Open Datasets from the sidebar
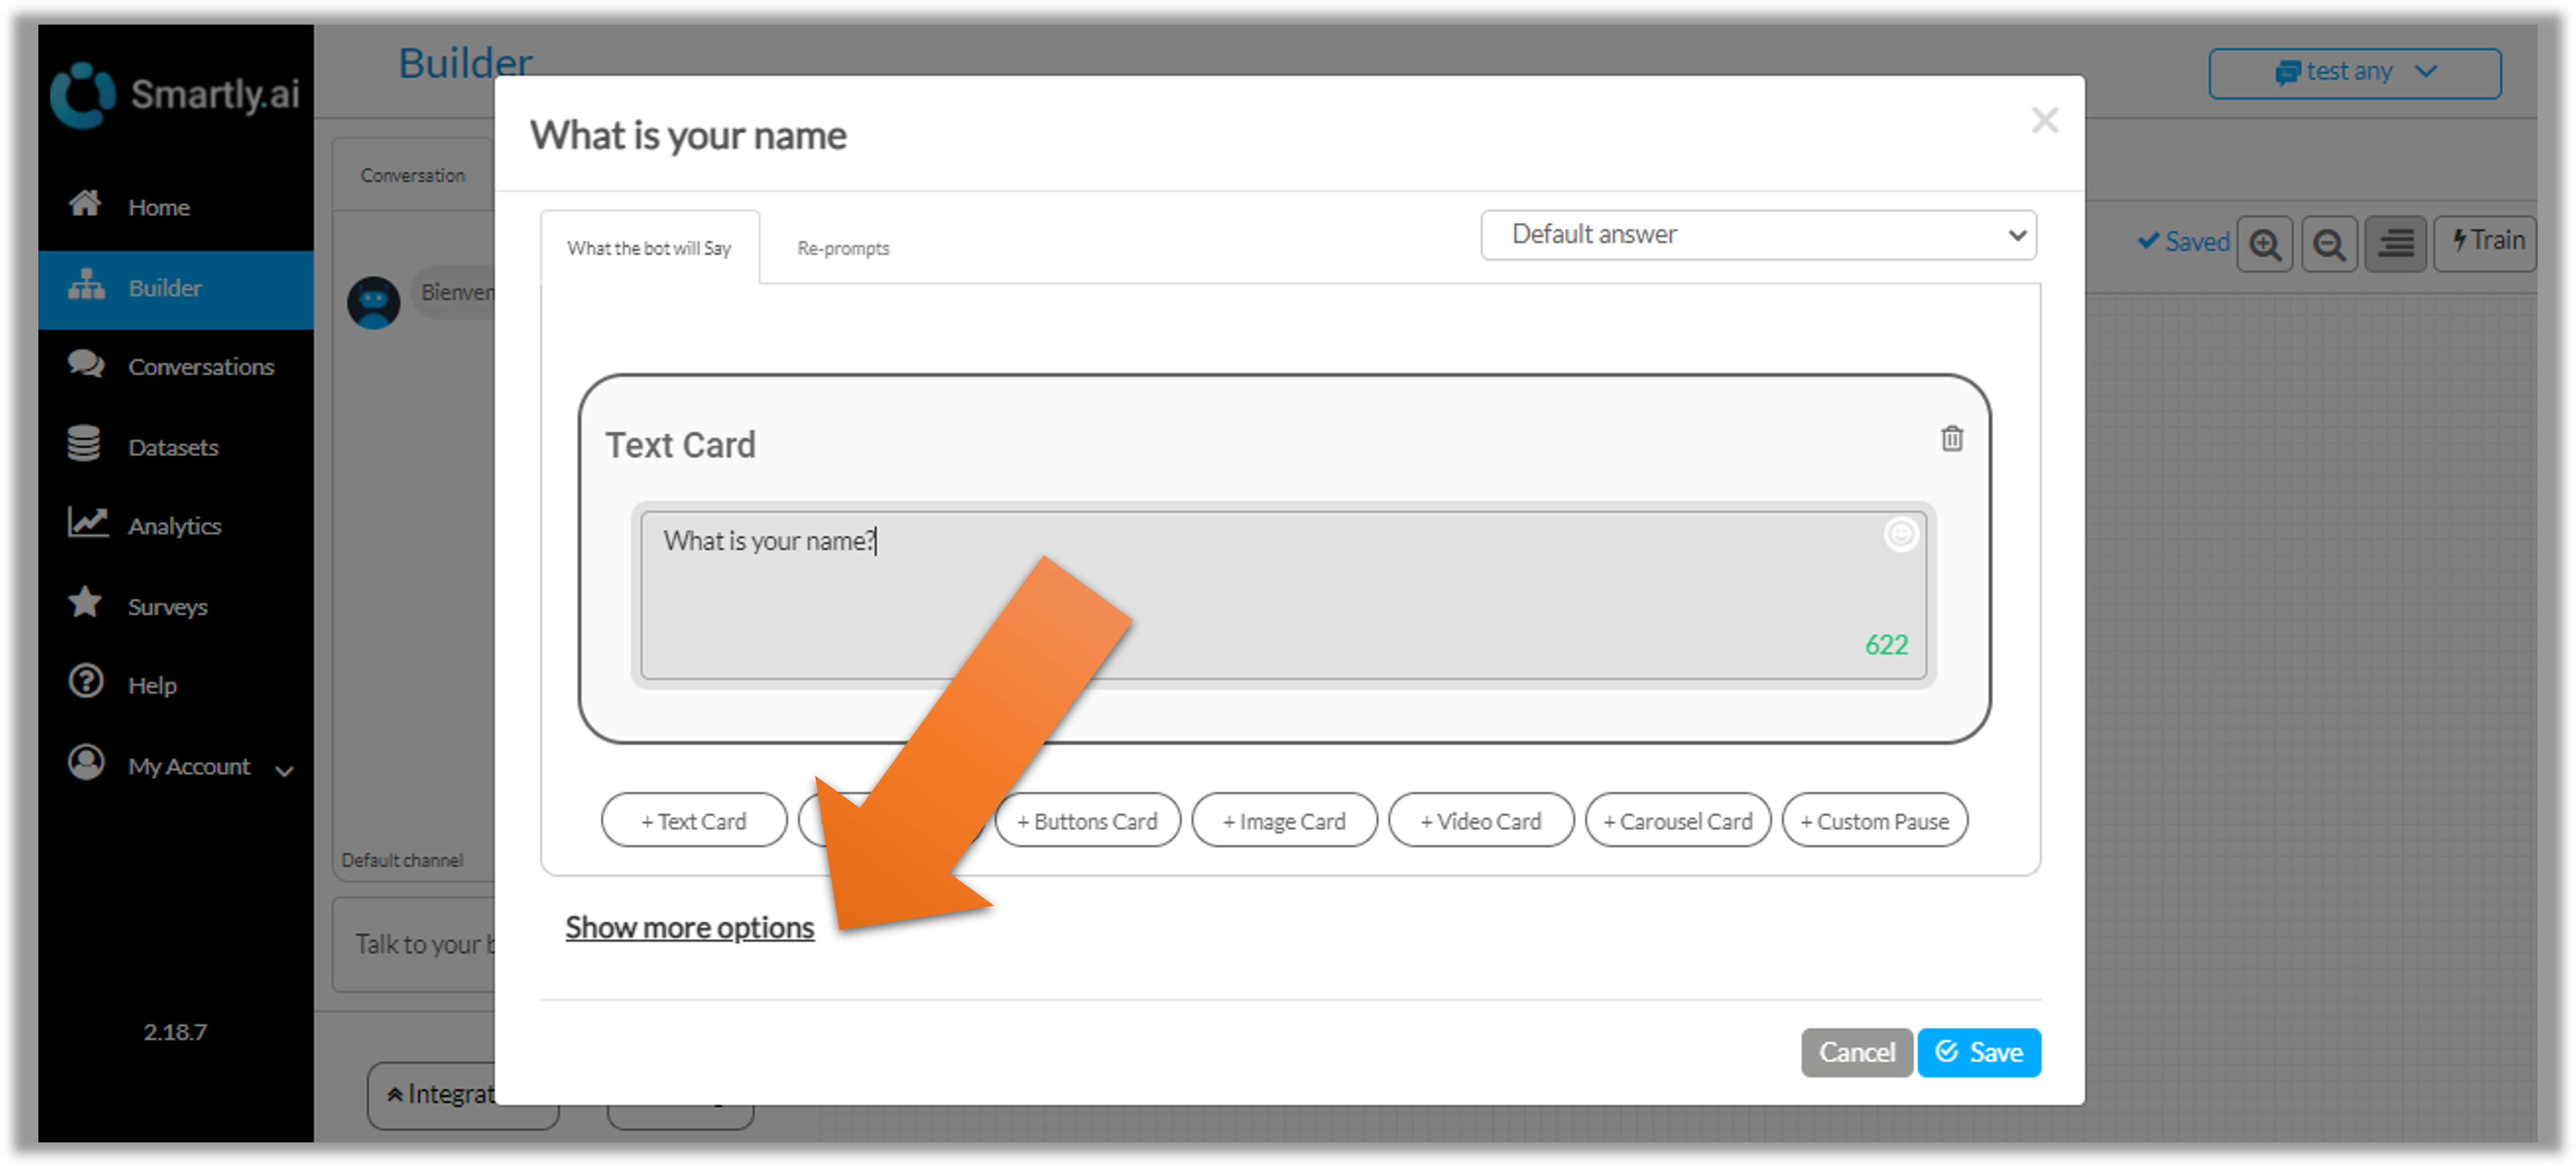The image size is (2576, 1167). pos(172,447)
